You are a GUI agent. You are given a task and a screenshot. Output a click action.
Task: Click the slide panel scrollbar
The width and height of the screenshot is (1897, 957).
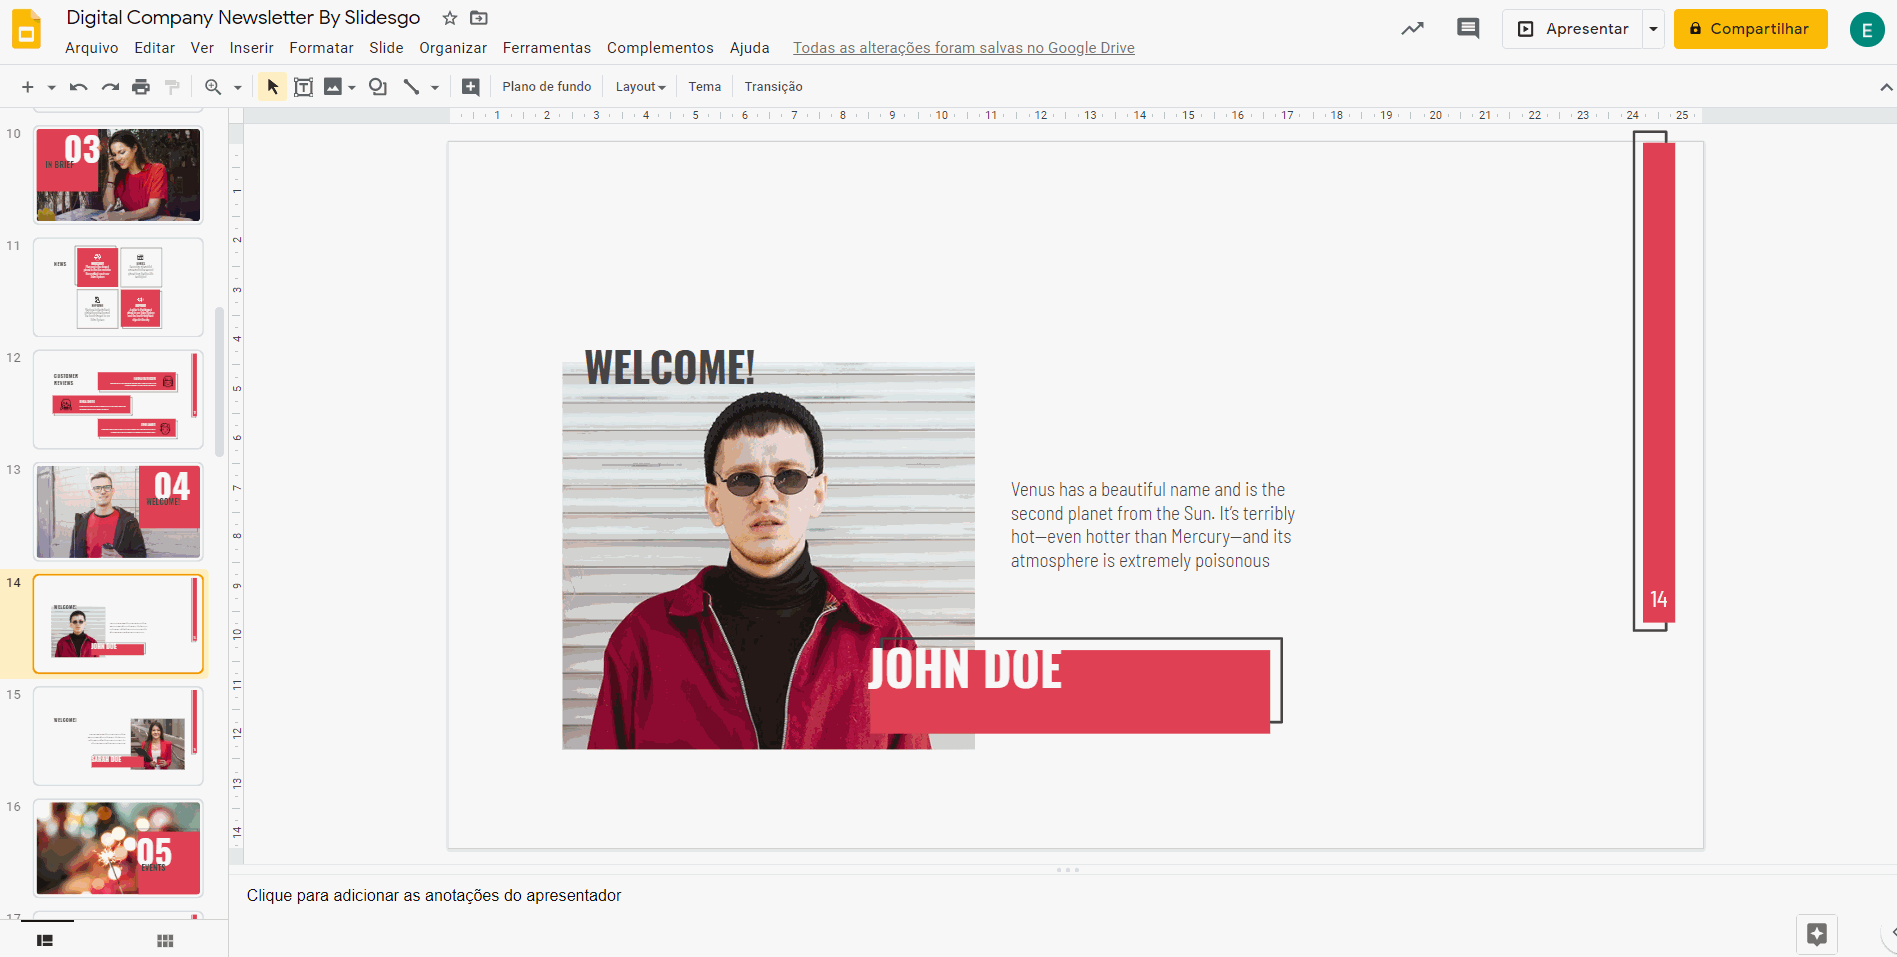[x=219, y=380]
